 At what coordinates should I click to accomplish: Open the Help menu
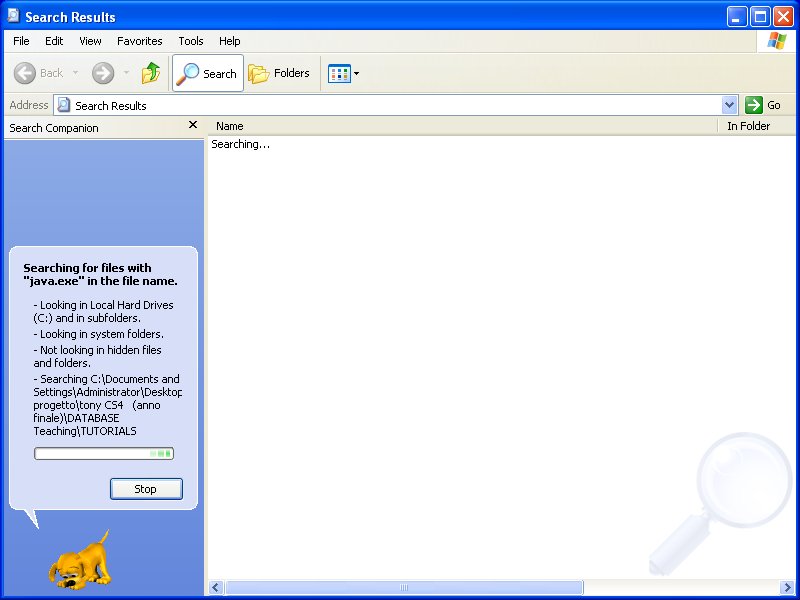coord(230,41)
